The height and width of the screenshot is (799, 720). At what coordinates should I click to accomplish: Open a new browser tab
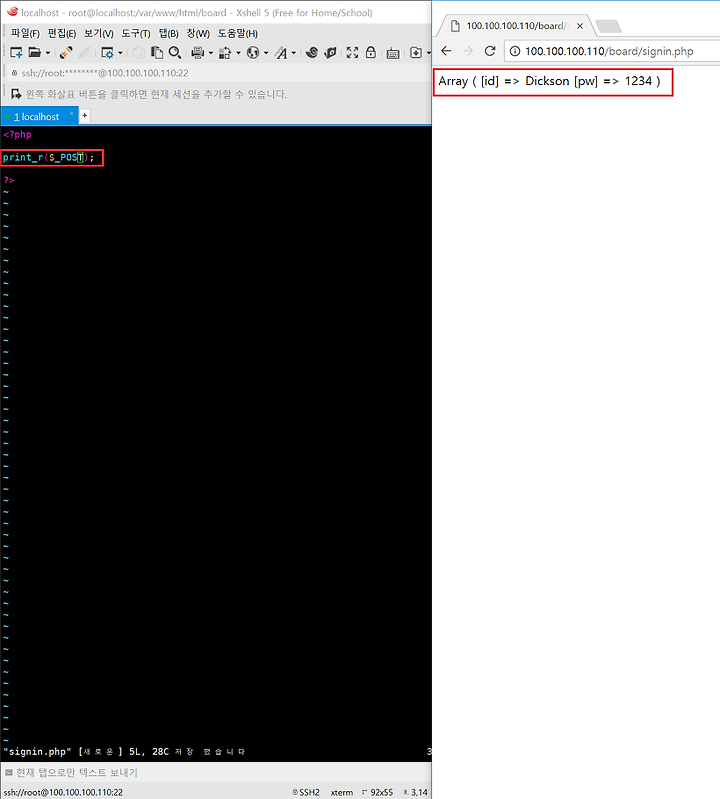click(608, 26)
